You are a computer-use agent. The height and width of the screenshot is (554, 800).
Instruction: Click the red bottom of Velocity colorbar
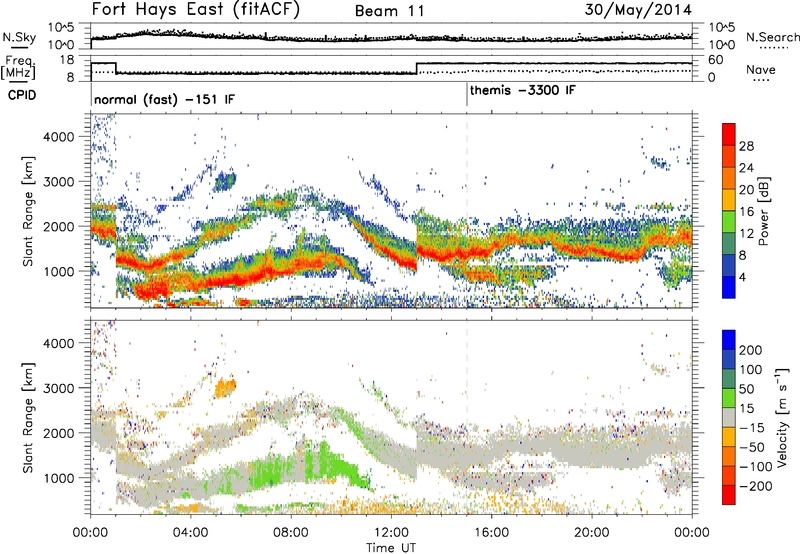729,495
